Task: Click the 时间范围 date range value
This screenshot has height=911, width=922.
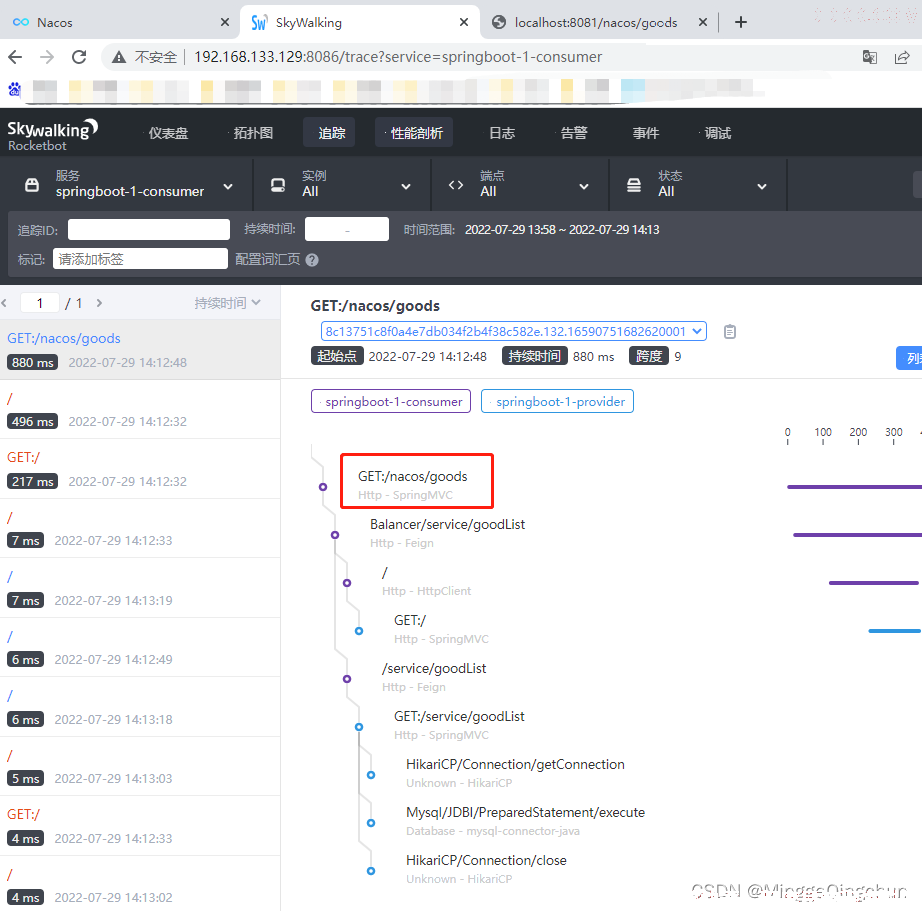Action: pyautogui.click(x=562, y=229)
